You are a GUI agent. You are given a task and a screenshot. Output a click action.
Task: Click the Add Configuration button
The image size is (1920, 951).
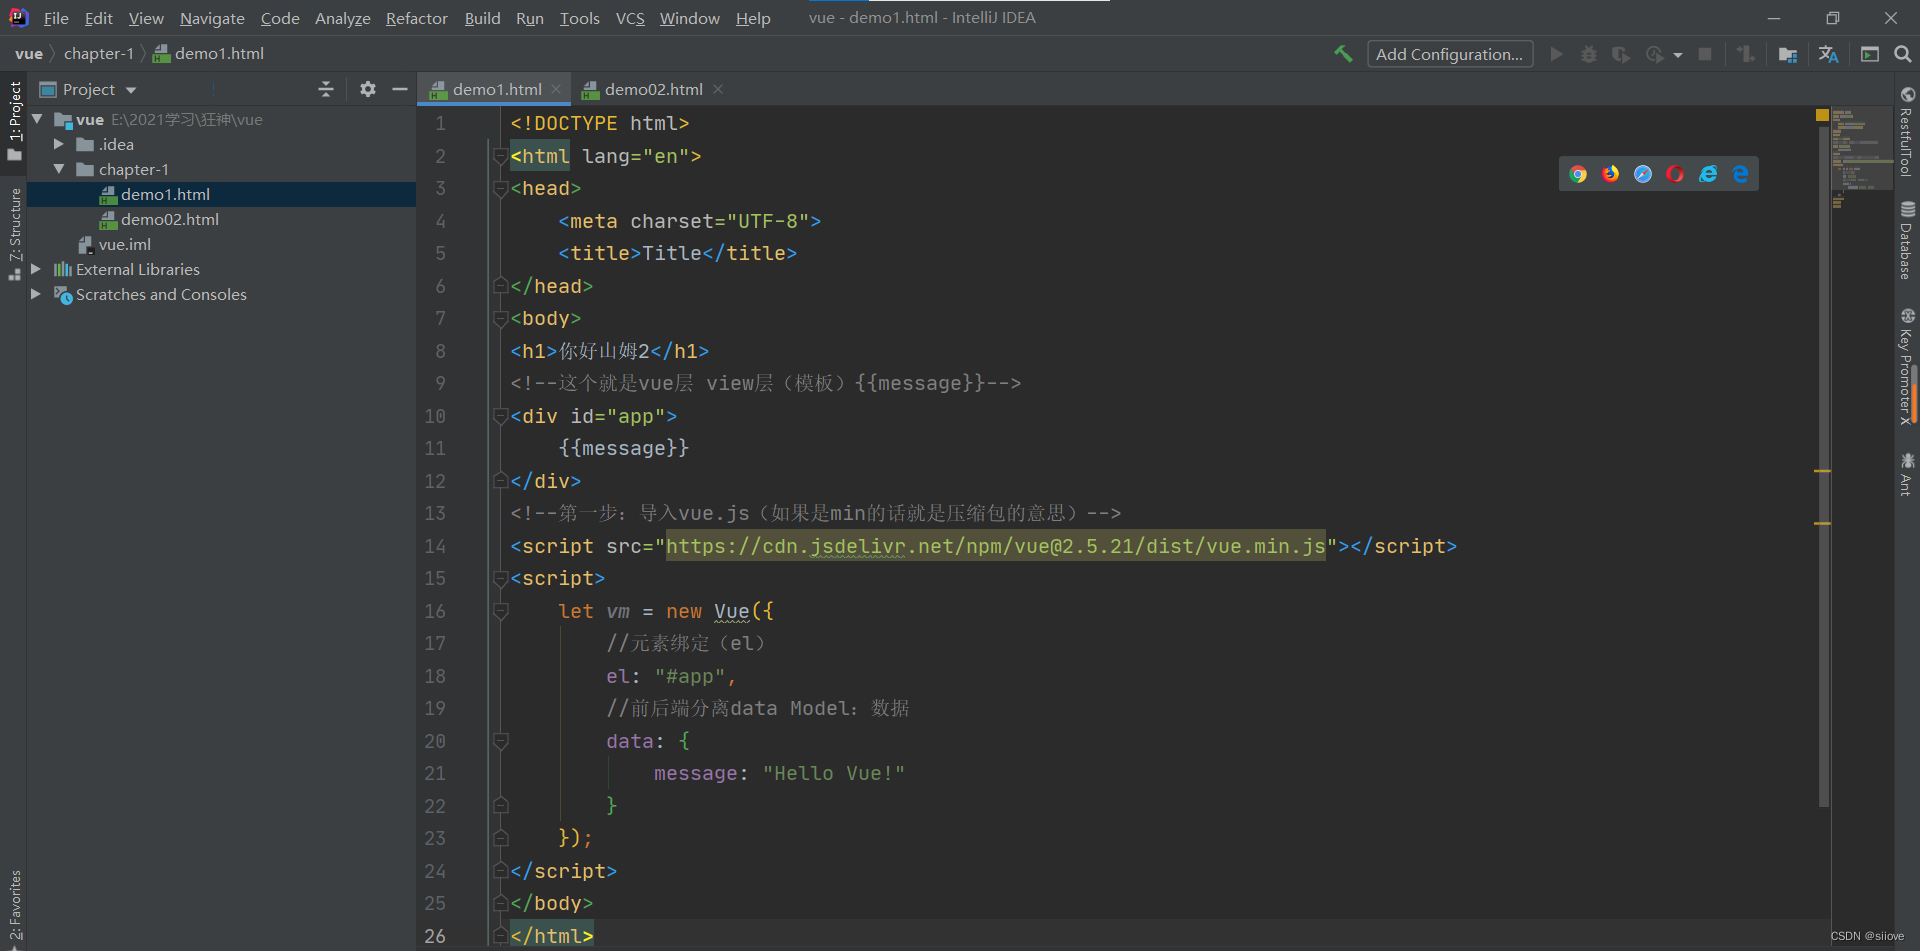point(1450,53)
